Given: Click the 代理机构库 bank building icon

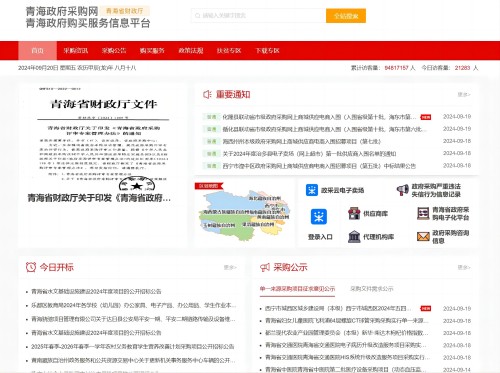Looking at the screenshot, I should [354, 237].
